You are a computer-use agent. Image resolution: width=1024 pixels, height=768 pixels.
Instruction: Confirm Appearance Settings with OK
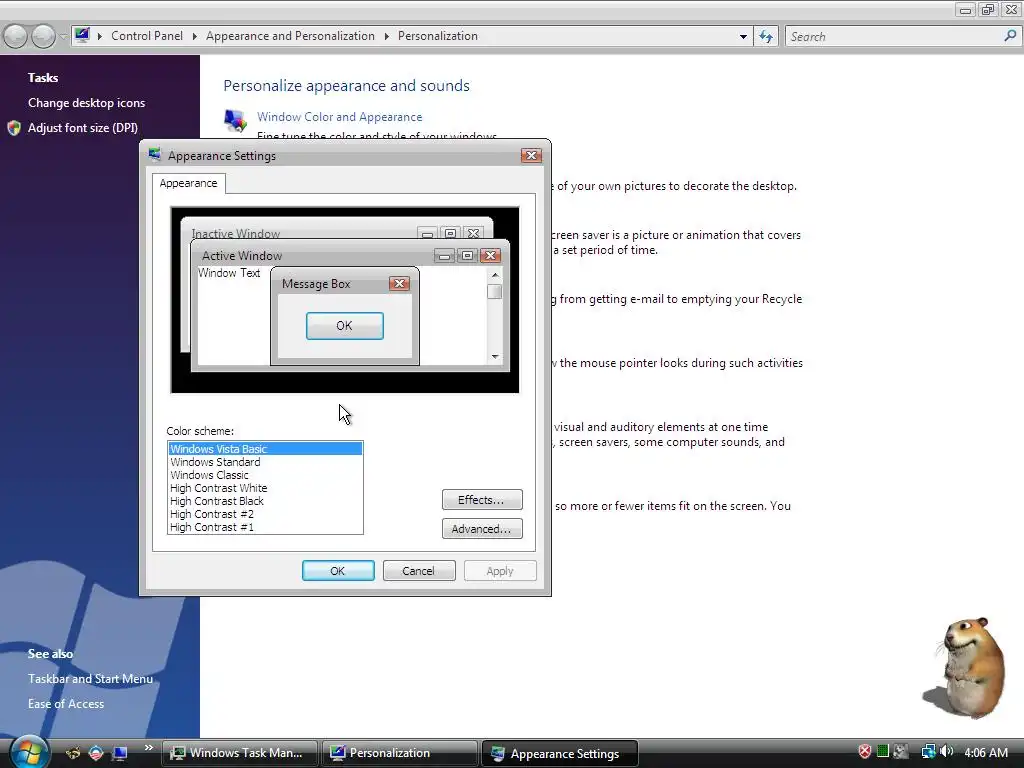pyautogui.click(x=338, y=571)
